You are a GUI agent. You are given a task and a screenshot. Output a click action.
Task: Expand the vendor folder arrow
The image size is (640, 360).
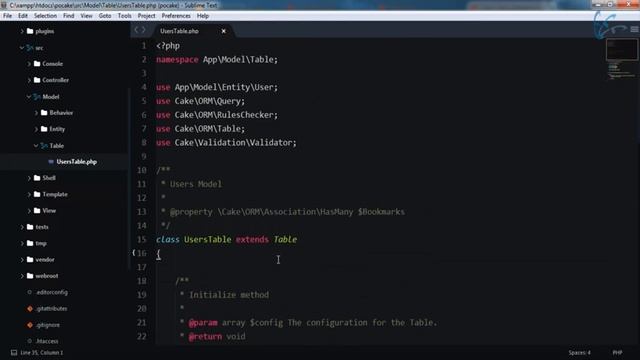tap(22, 260)
